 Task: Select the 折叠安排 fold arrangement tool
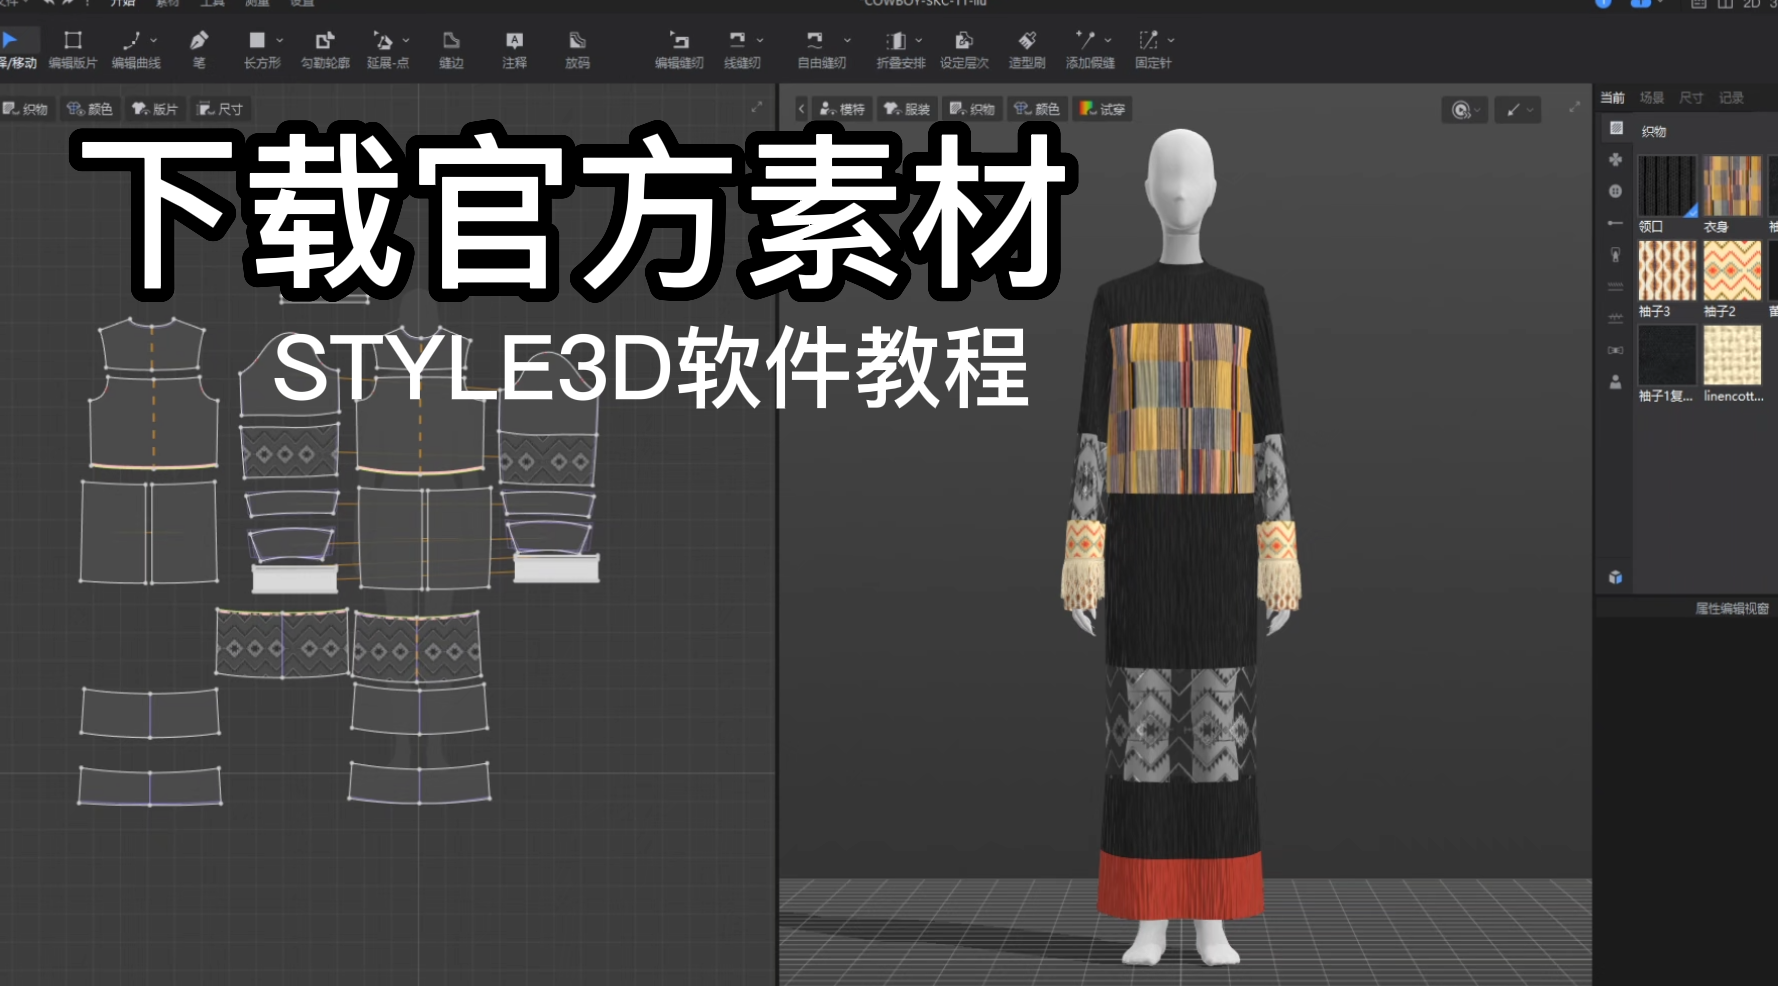pos(900,49)
